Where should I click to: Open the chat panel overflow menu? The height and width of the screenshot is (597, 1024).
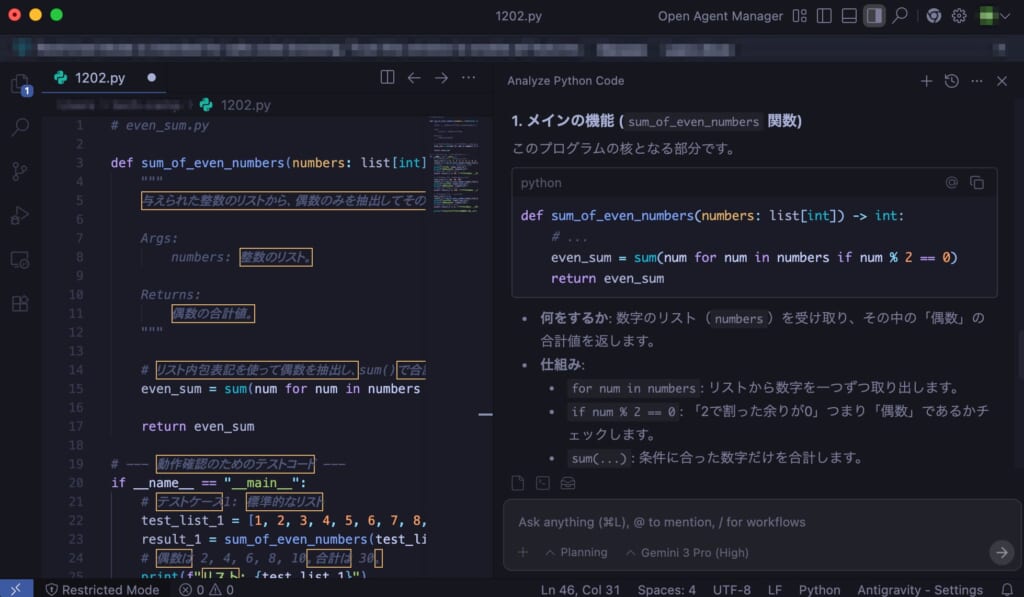click(x=976, y=81)
